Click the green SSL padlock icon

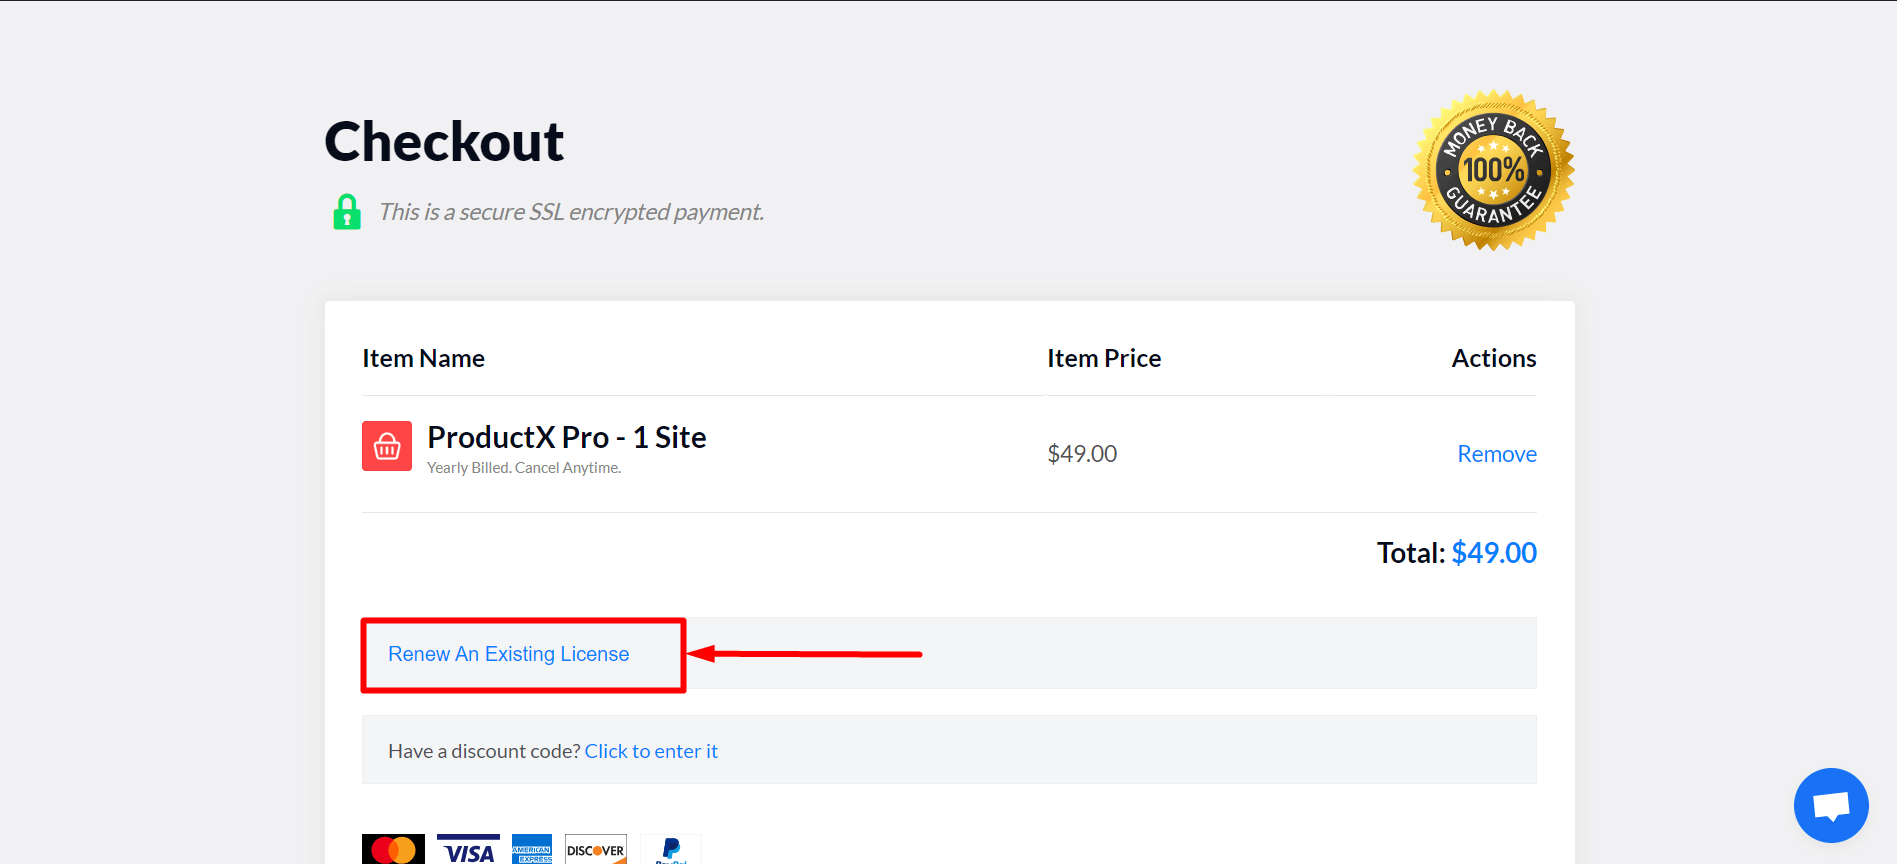pos(347,211)
